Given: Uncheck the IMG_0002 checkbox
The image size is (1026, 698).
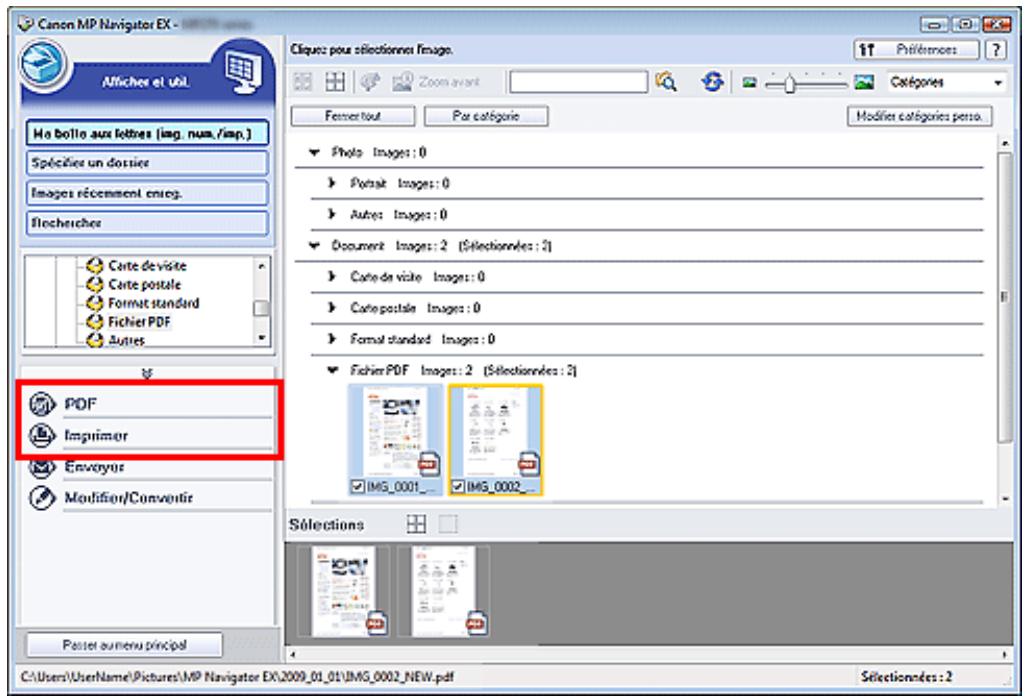Looking at the screenshot, I should (x=458, y=486).
